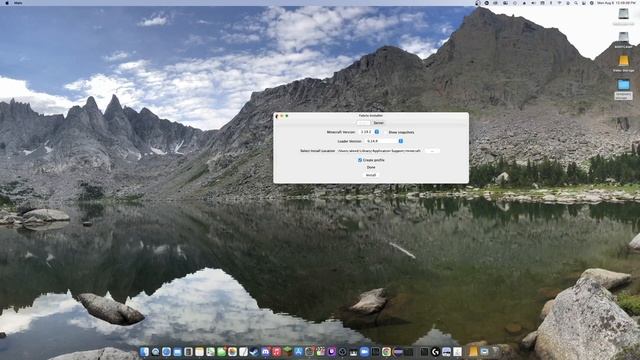Open Bluetooth menu in the menu bar
This screenshot has height=360, width=640.
tap(551, 3)
